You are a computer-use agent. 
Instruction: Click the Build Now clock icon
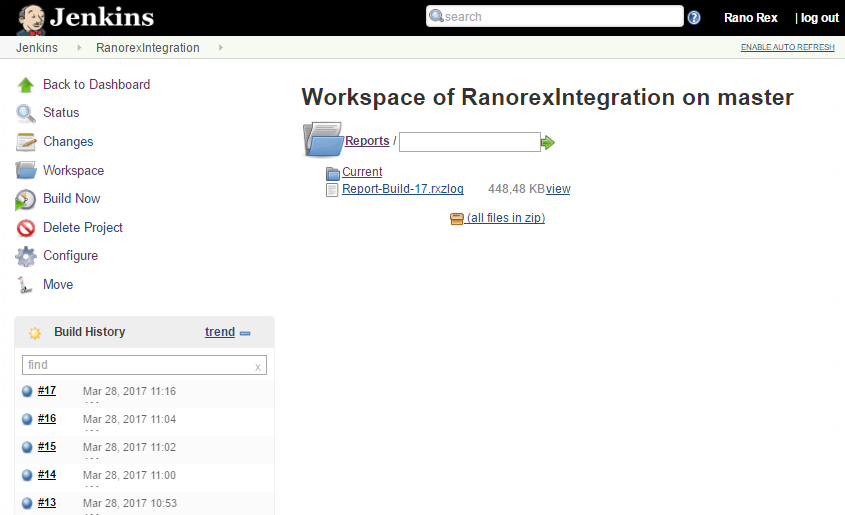click(25, 199)
